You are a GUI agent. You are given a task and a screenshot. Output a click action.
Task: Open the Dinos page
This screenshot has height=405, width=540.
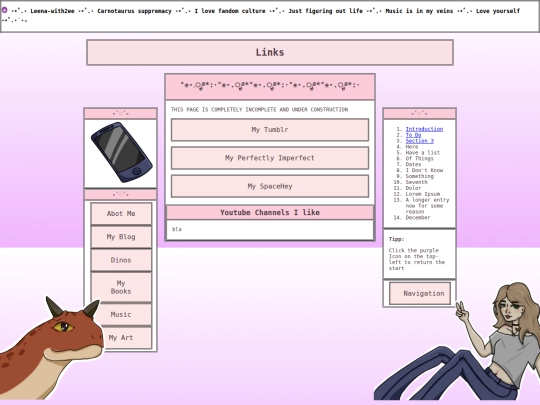tap(121, 260)
